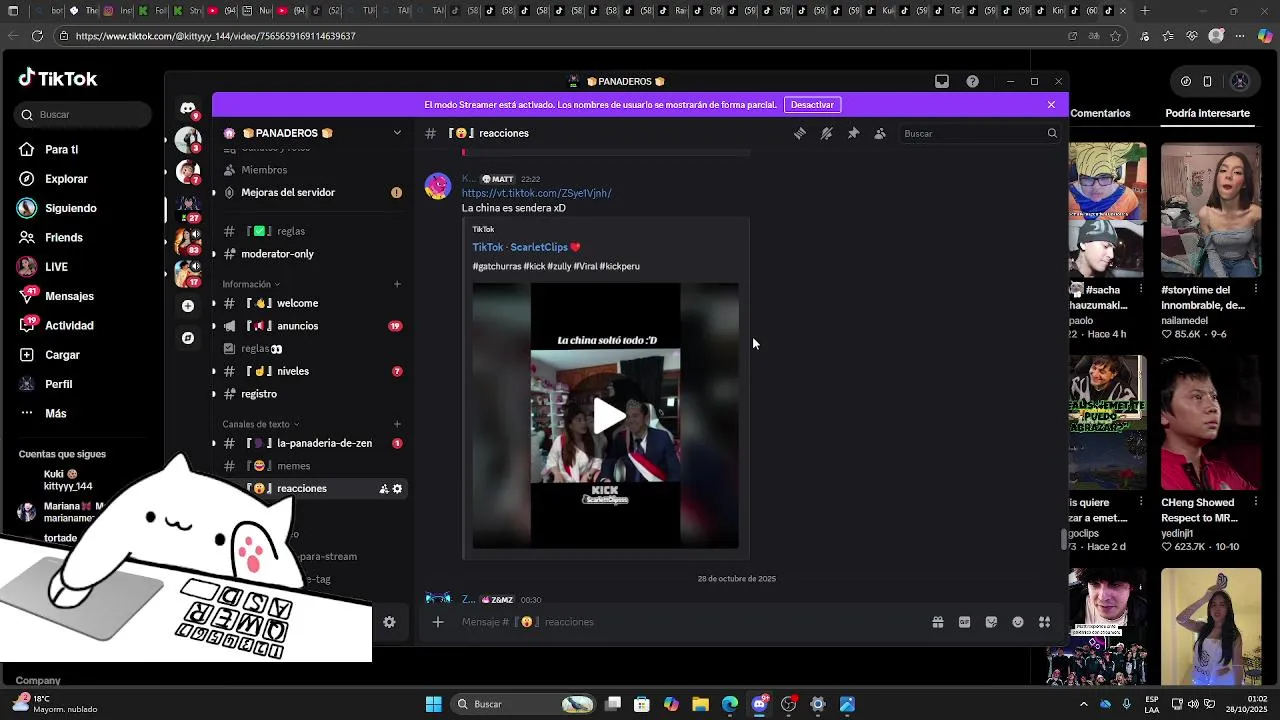Open Windows Start menu
1280x720 pixels.
click(x=433, y=704)
